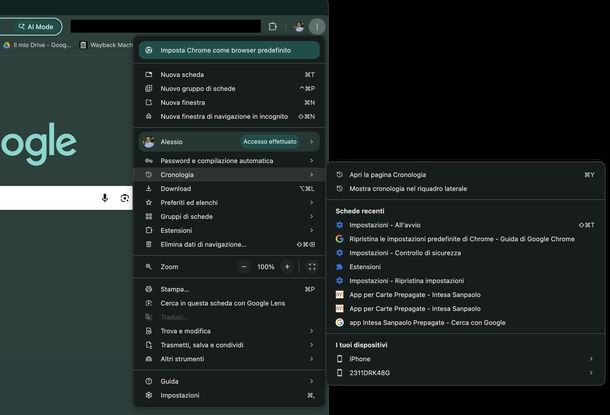The width and height of the screenshot is (610, 415).
Task: Expand the Estensioni submenu
Action: 229,231
